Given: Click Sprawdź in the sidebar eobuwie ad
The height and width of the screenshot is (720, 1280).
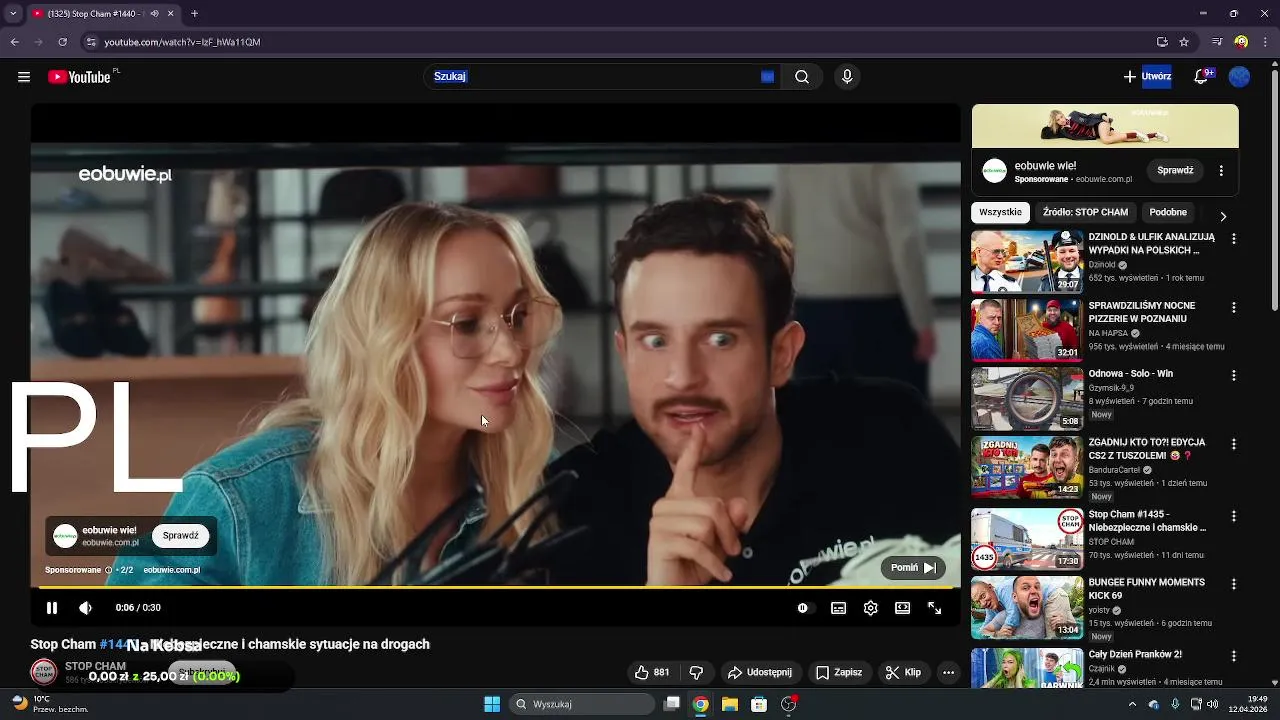Looking at the screenshot, I should [1175, 171].
